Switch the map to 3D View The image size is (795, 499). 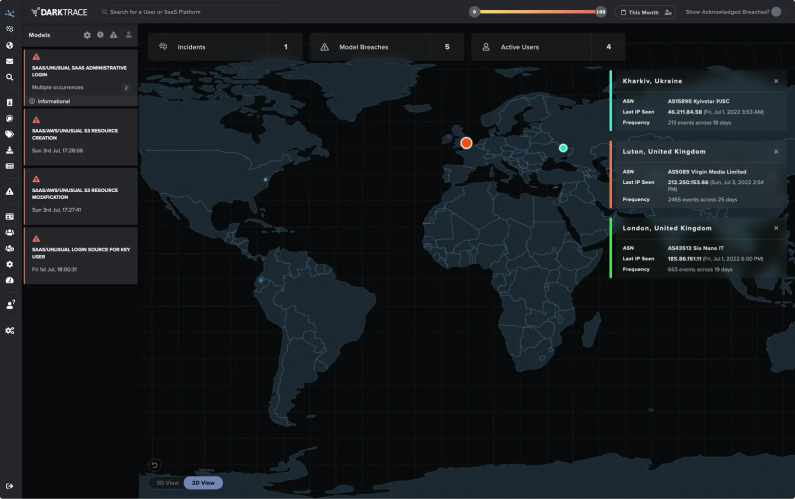coord(165,482)
